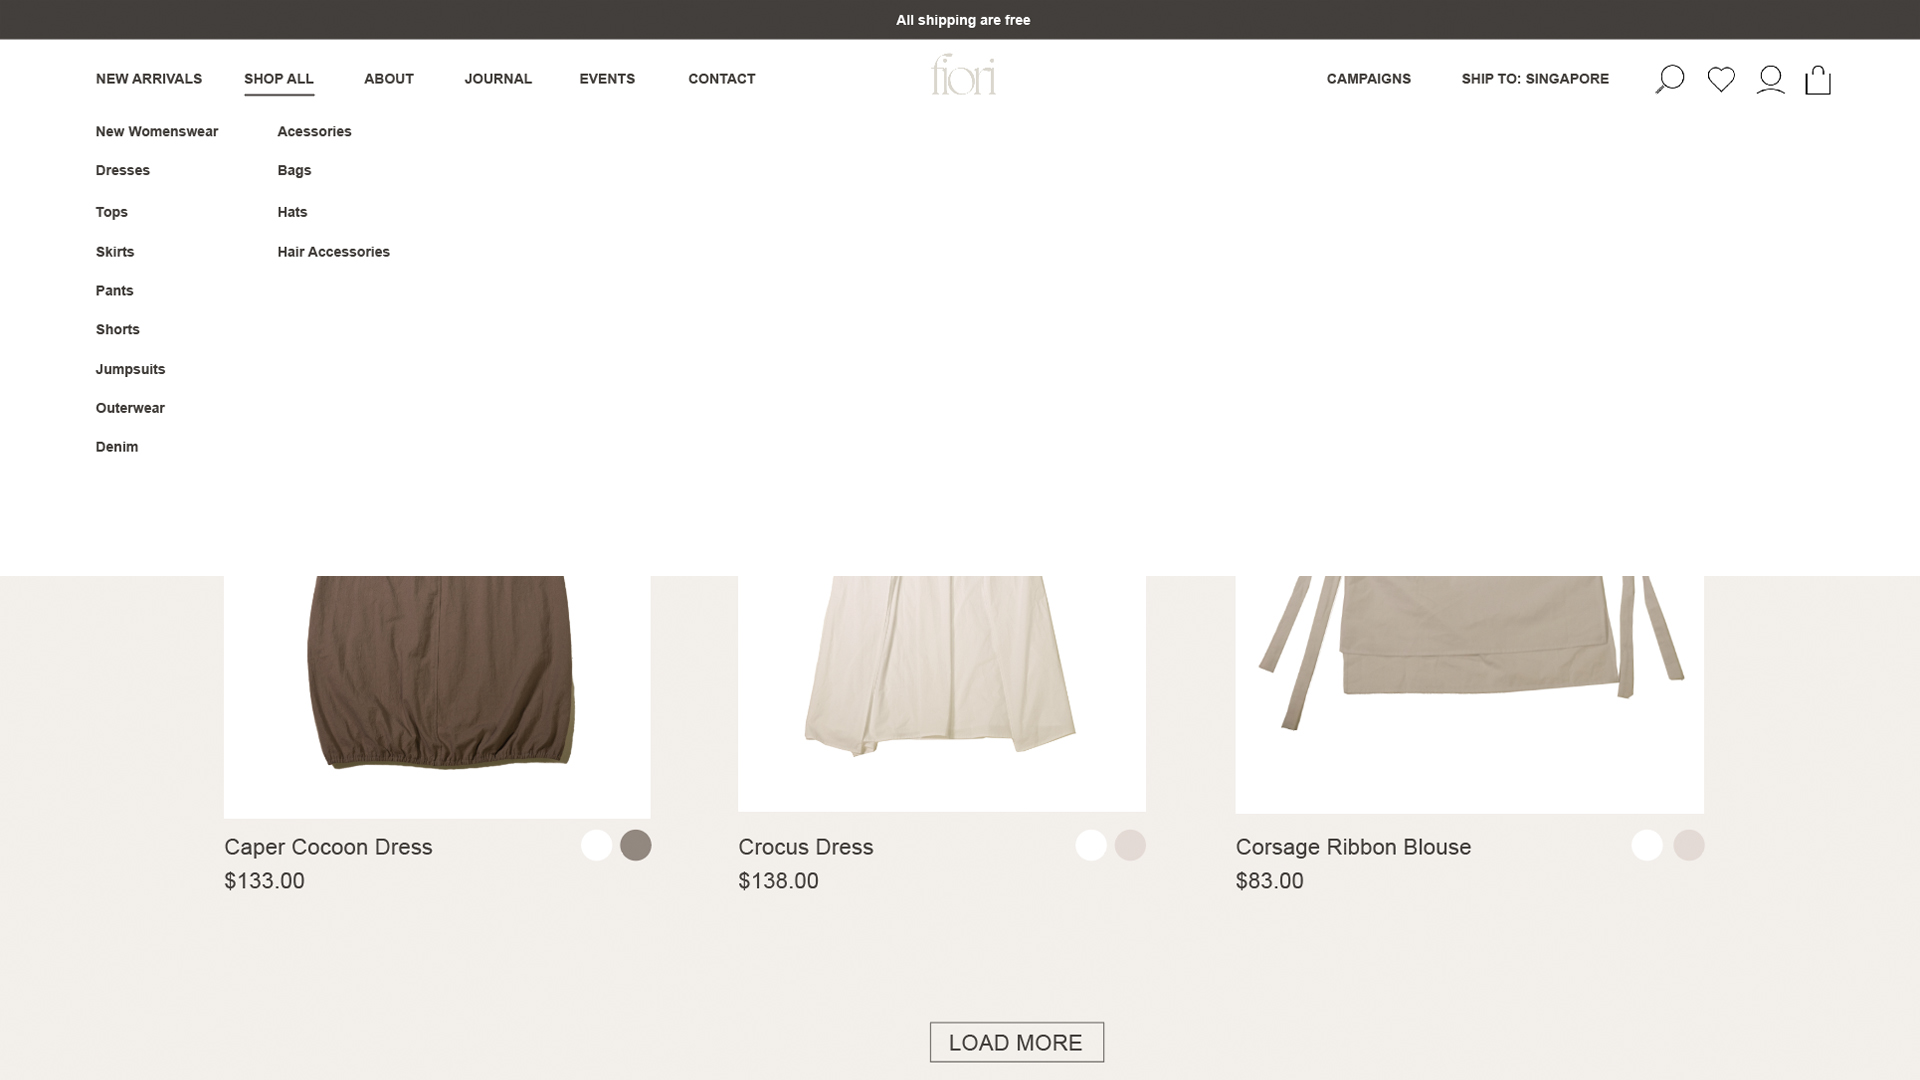Pick white swatch for Corsage Ribbon Blouse
The height and width of the screenshot is (1080, 1920).
(x=1647, y=845)
